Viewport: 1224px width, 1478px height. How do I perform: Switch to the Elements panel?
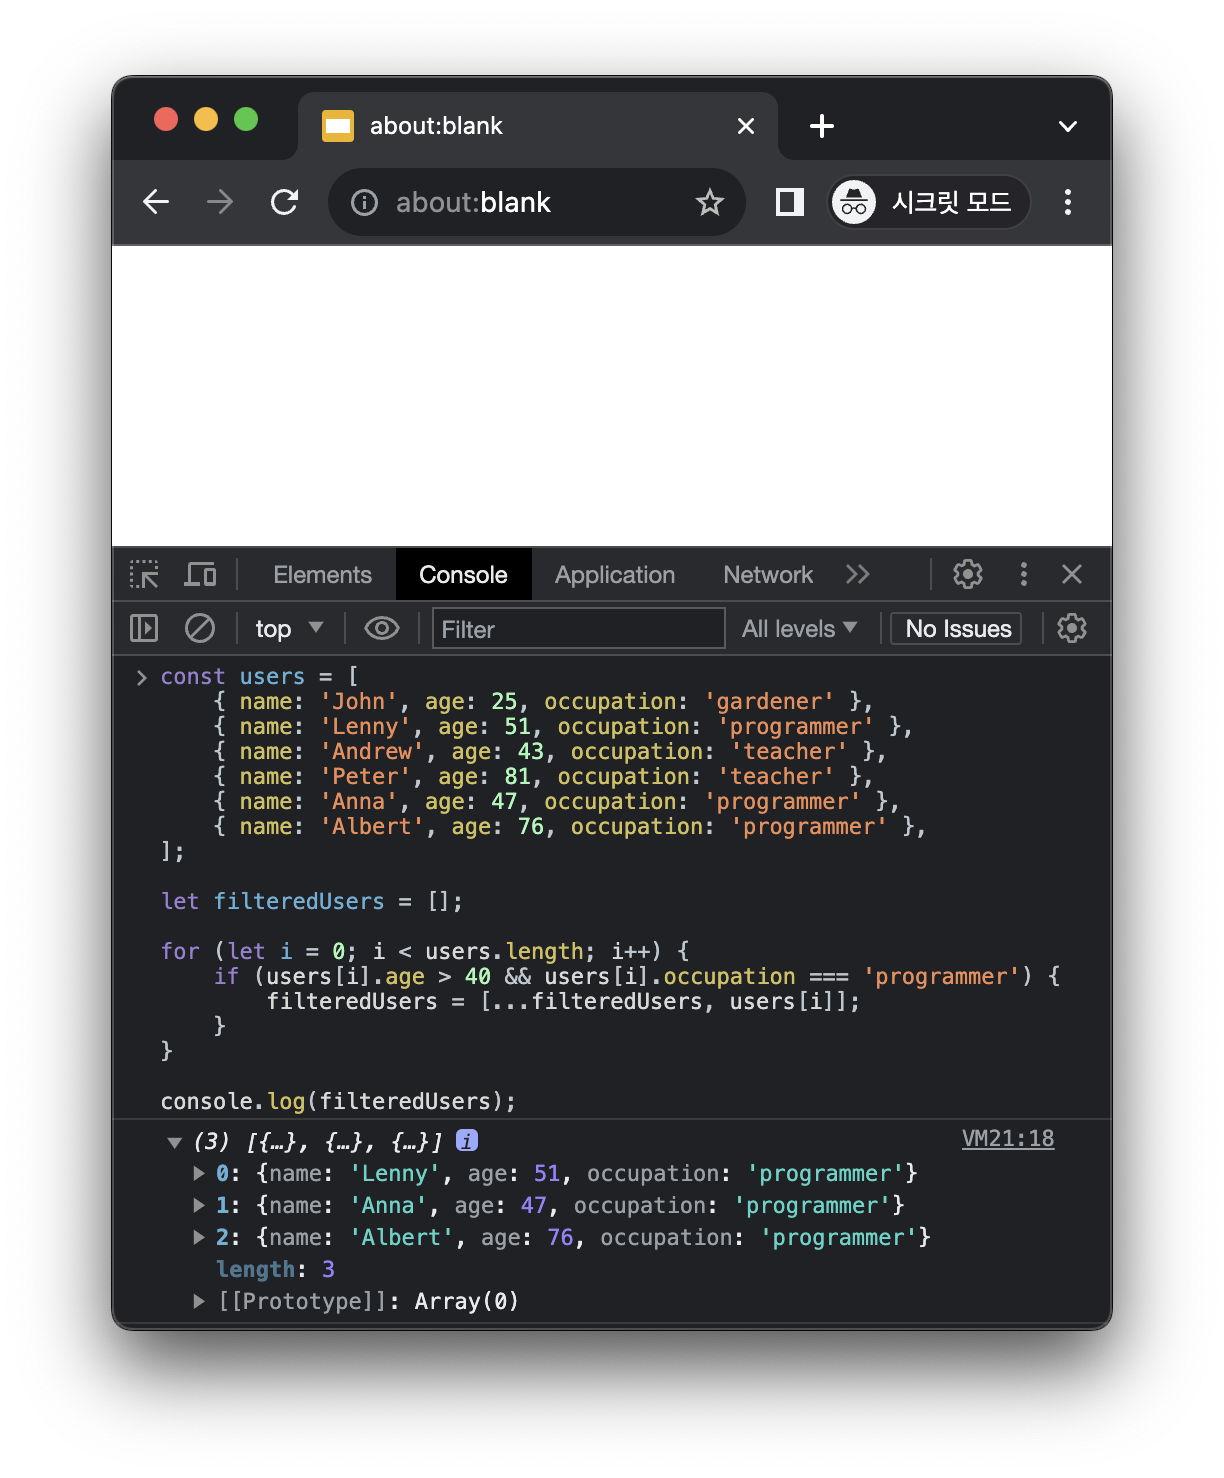click(322, 575)
